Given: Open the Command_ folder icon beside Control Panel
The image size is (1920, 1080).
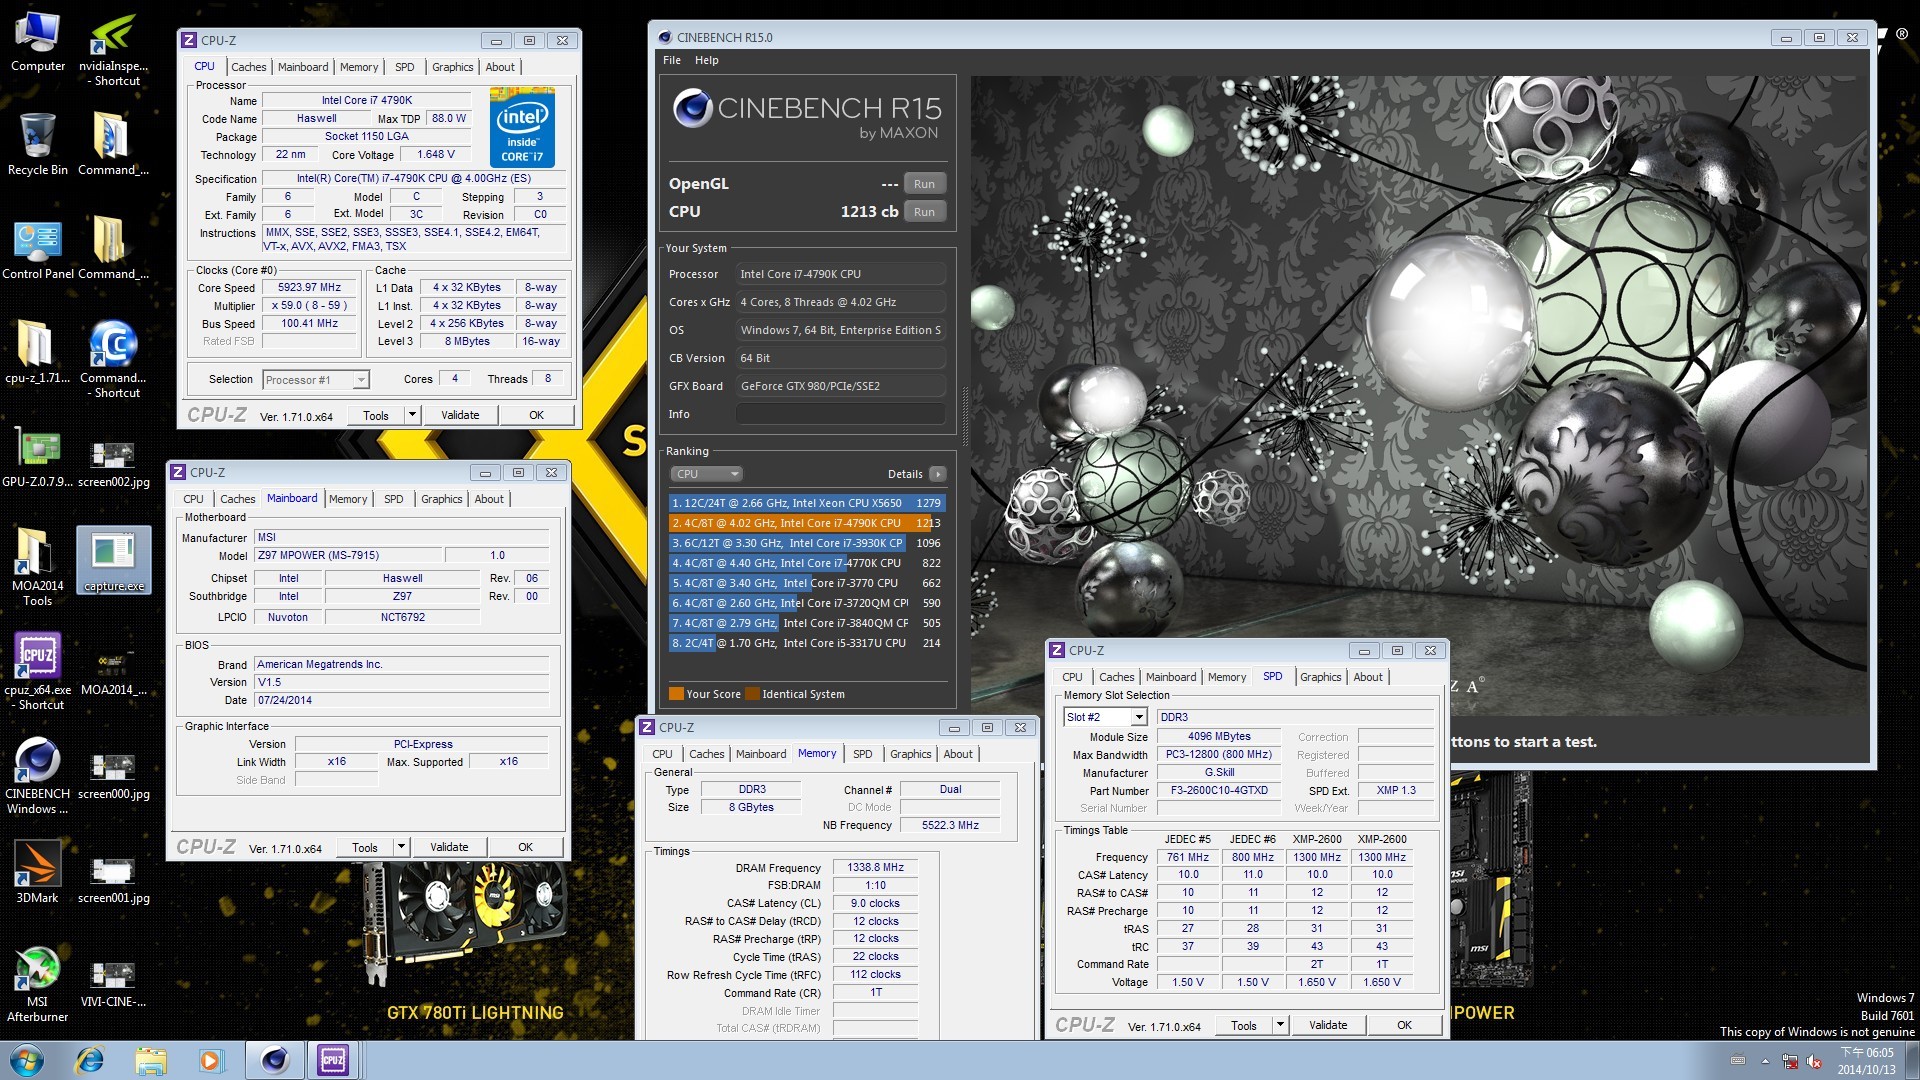Looking at the screenshot, I should 113,249.
